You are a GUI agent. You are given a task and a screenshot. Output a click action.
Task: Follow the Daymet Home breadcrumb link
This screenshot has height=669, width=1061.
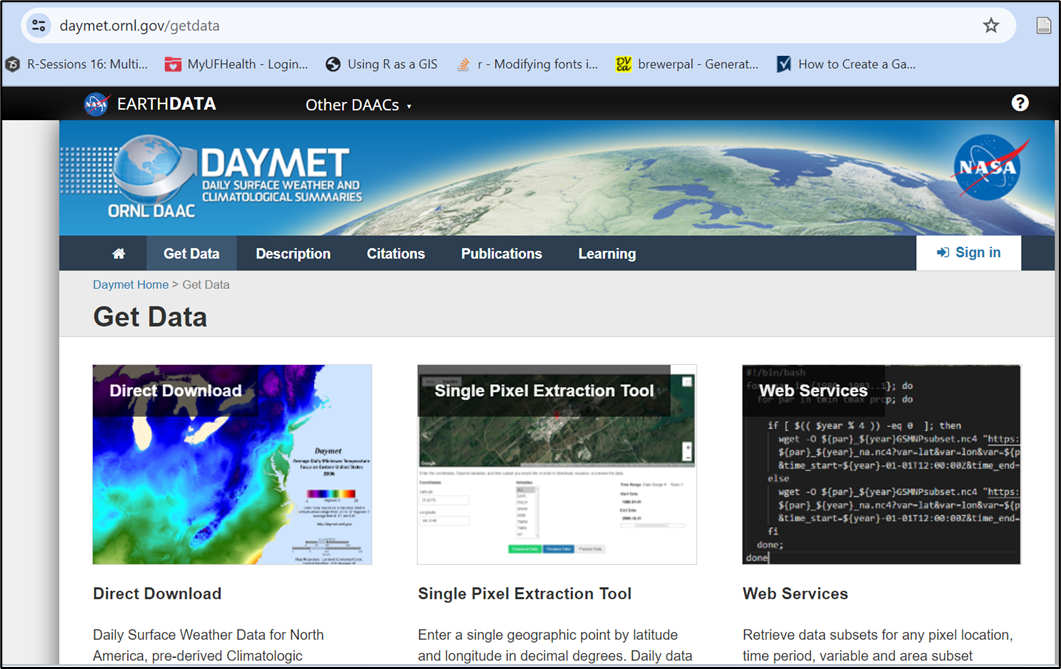point(131,285)
